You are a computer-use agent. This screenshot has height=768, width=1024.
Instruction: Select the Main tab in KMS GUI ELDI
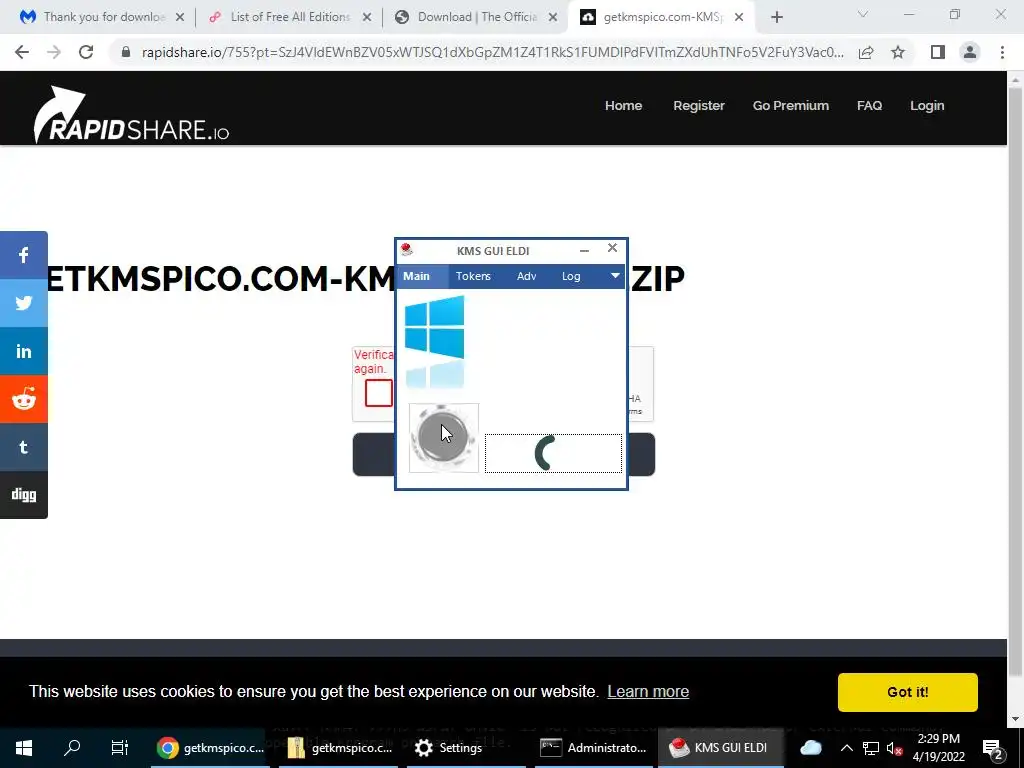pos(417,276)
